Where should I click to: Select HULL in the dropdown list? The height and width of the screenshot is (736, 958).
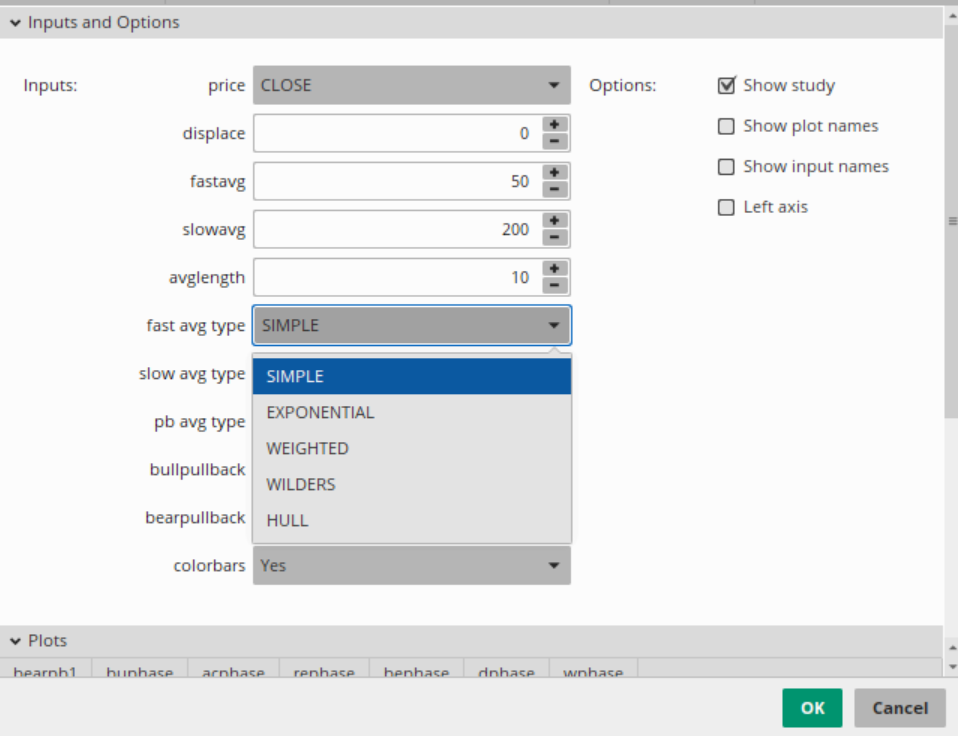(x=287, y=520)
